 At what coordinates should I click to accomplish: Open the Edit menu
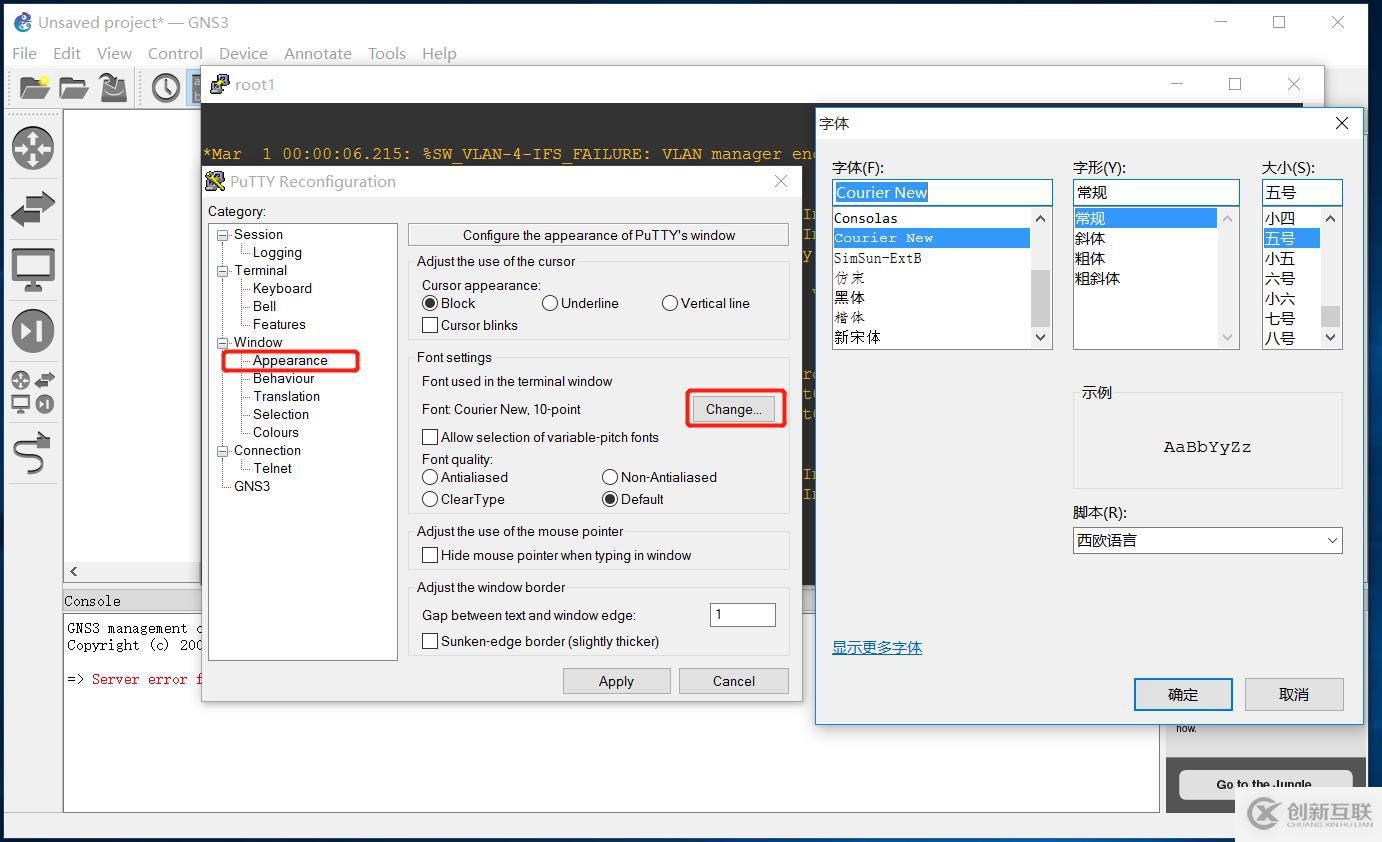coord(67,53)
